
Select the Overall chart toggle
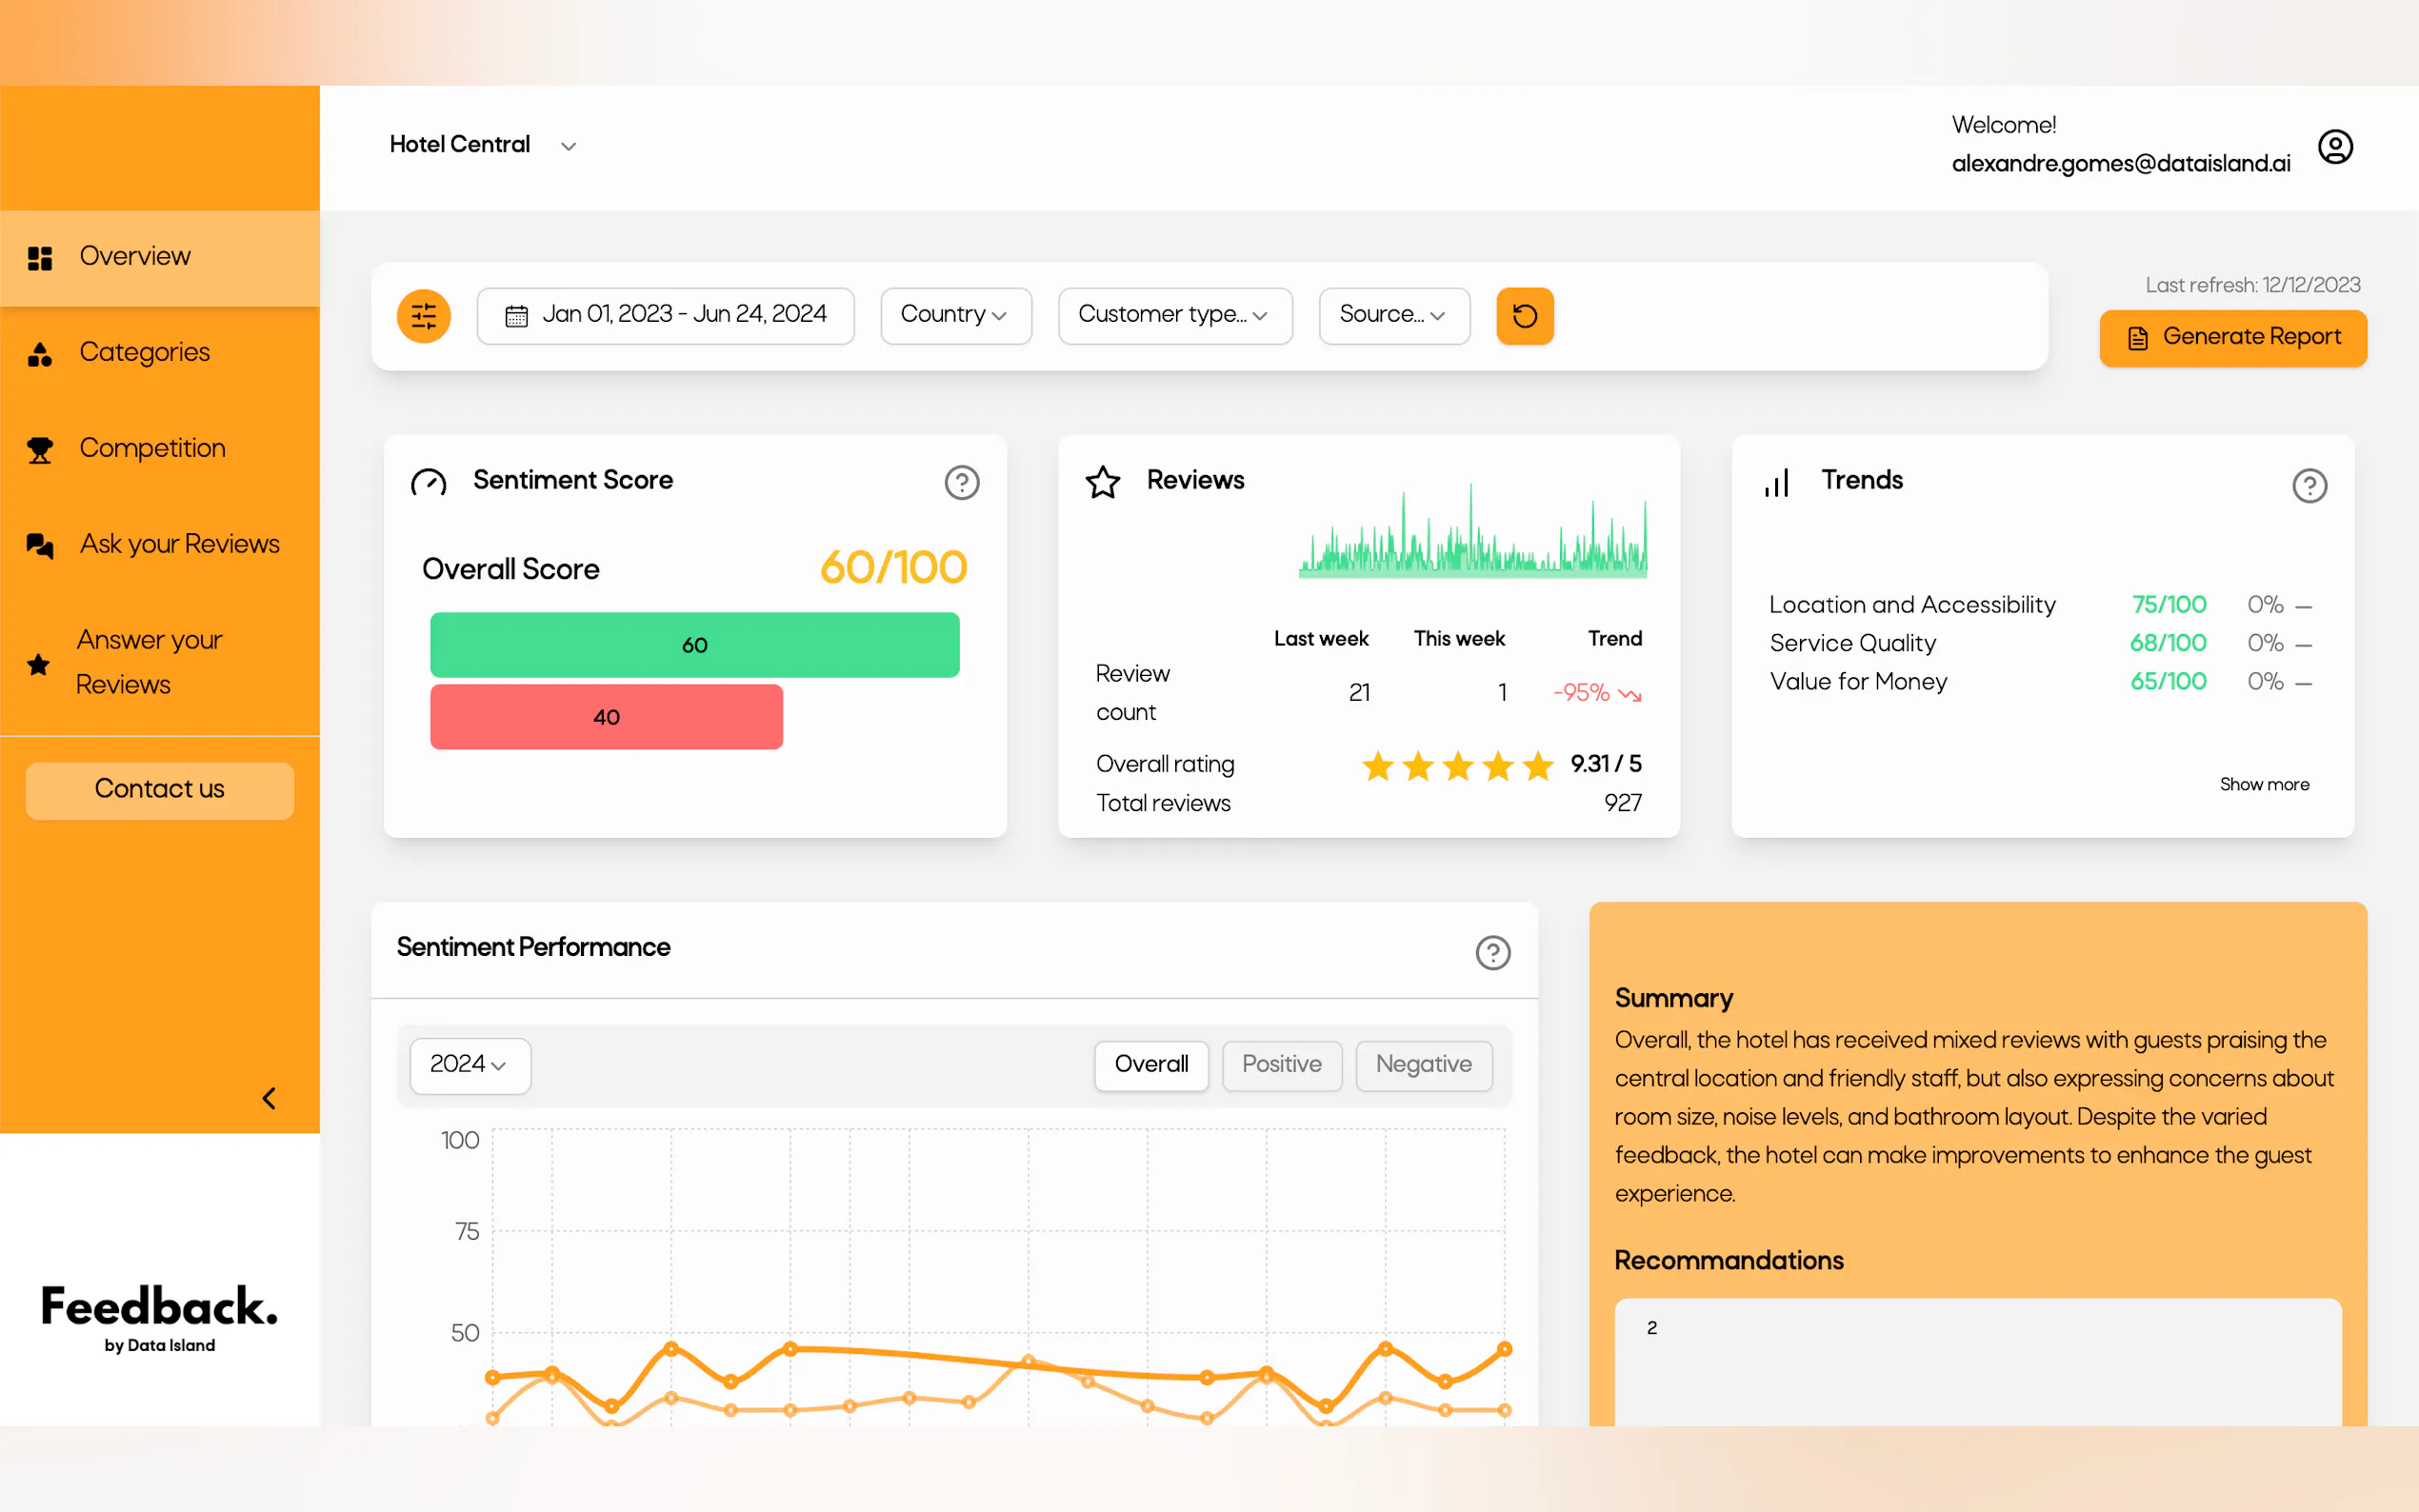(x=1150, y=1065)
